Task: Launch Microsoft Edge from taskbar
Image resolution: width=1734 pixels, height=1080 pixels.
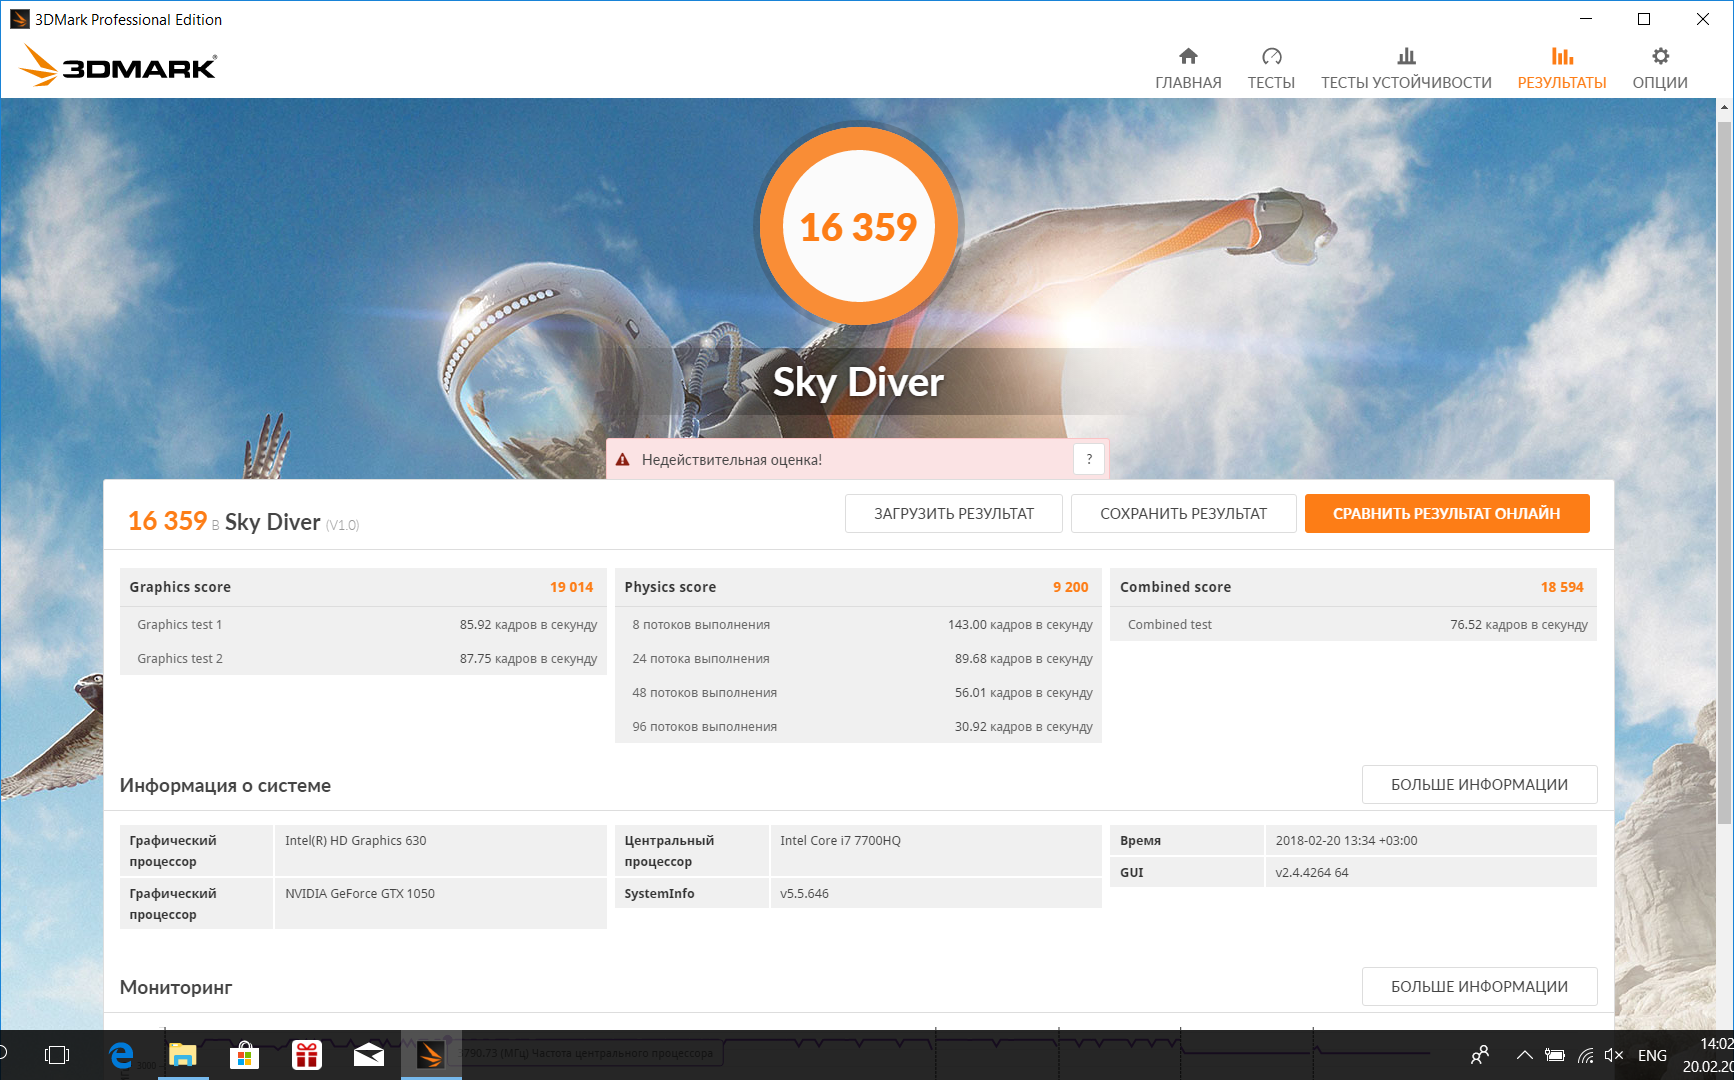Action: tap(121, 1055)
